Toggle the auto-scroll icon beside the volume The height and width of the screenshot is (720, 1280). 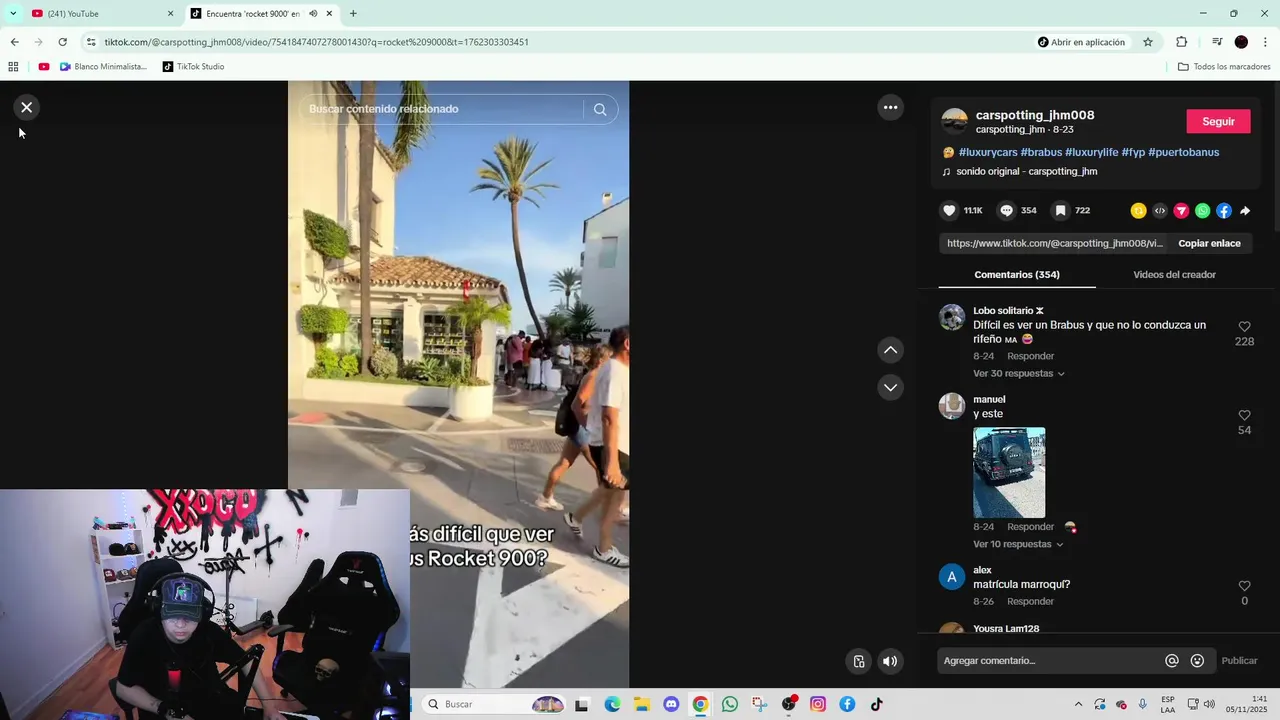click(x=859, y=661)
